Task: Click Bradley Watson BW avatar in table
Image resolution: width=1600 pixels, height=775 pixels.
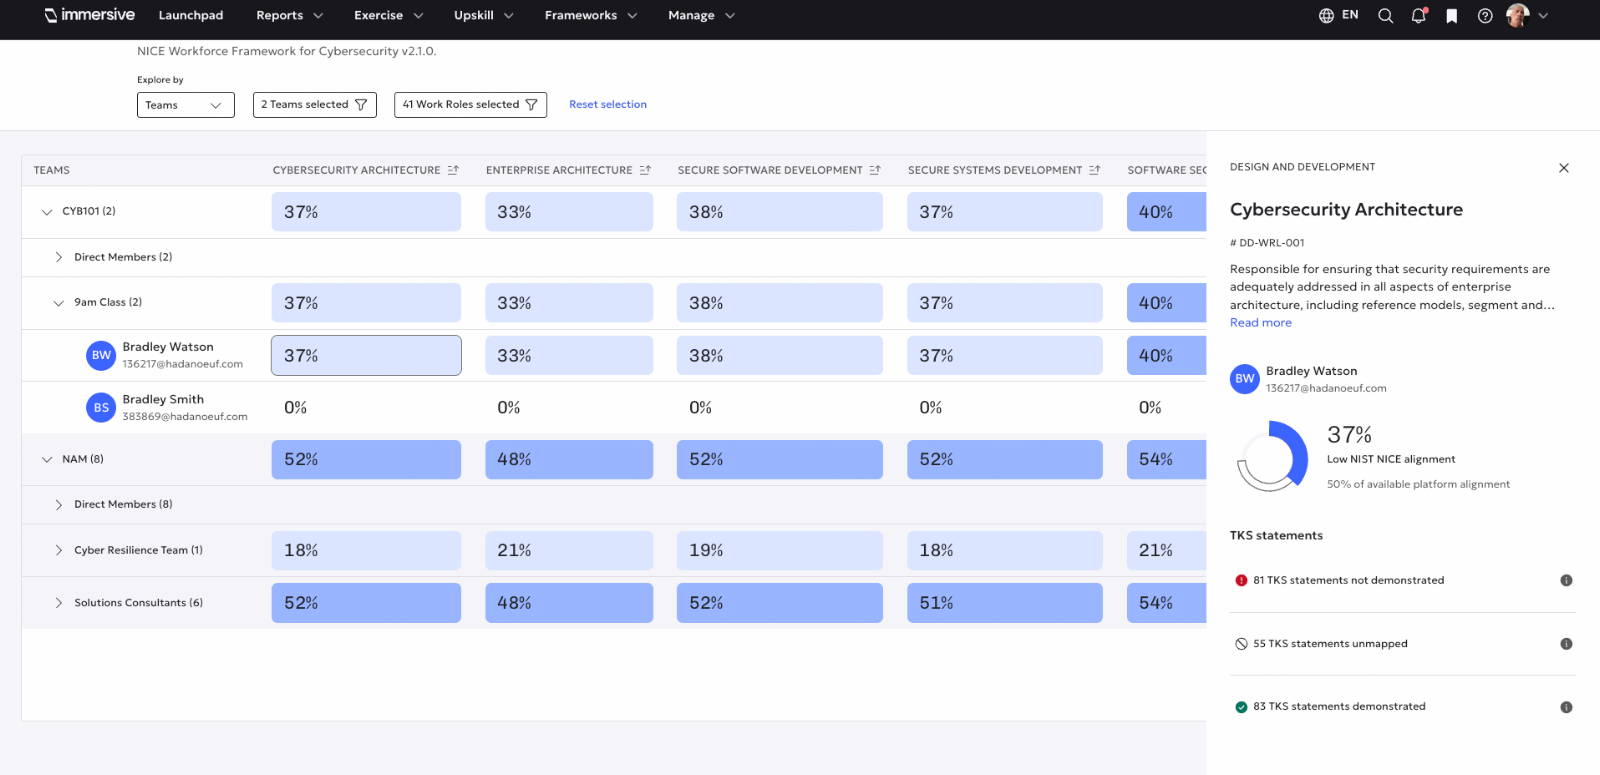Action: [x=101, y=355]
